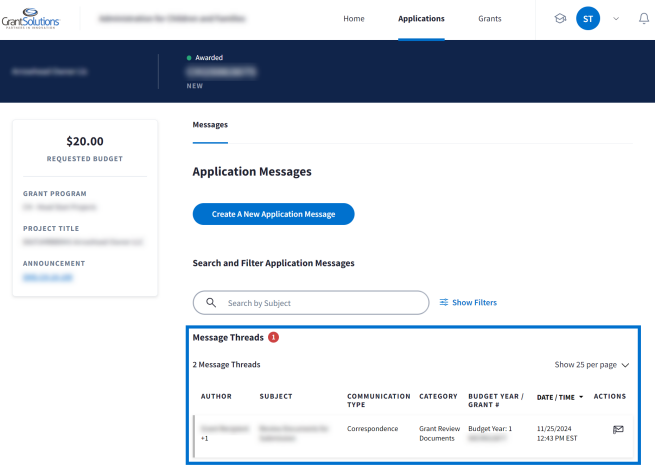This screenshot has width=655, height=465.
Task: Click the Show Filters sliders icon
Action: click(444, 302)
